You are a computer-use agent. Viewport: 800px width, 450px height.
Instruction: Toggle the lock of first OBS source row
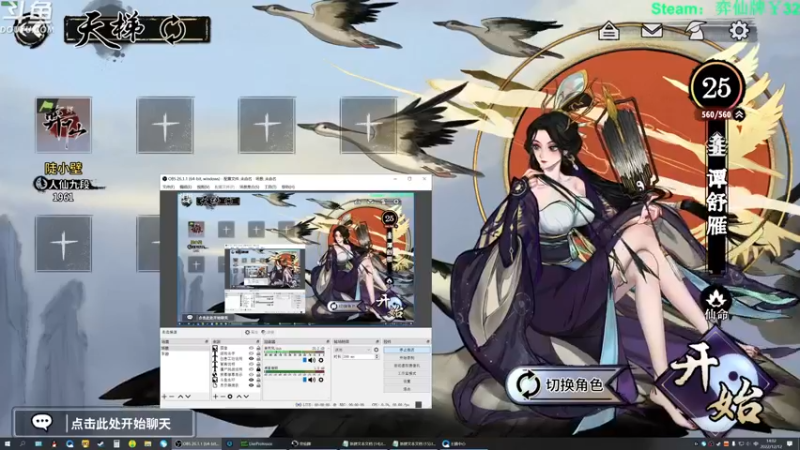click(259, 348)
